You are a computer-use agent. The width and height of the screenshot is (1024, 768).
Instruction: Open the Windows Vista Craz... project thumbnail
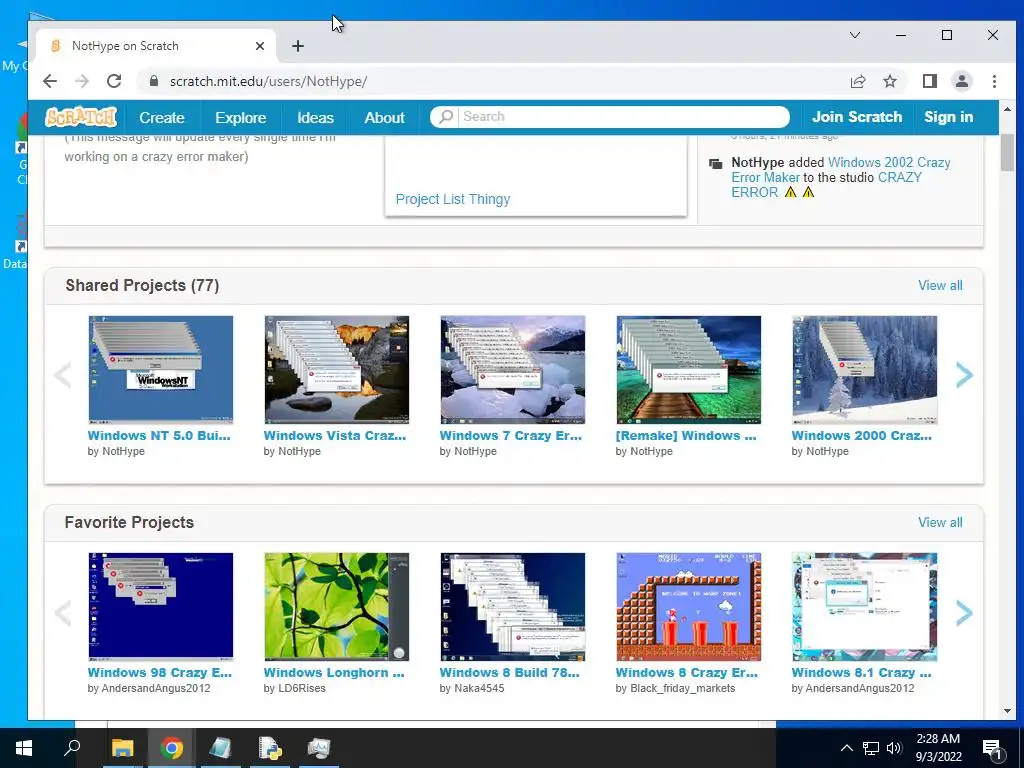click(336, 370)
